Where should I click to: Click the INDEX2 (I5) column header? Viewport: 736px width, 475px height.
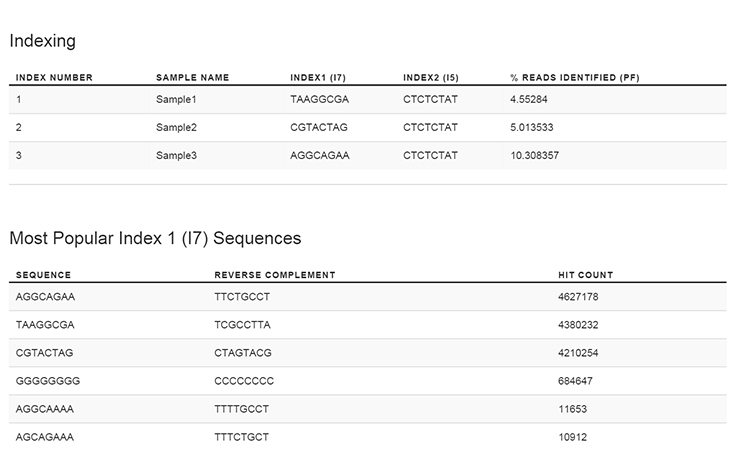click(x=430, y=77)
